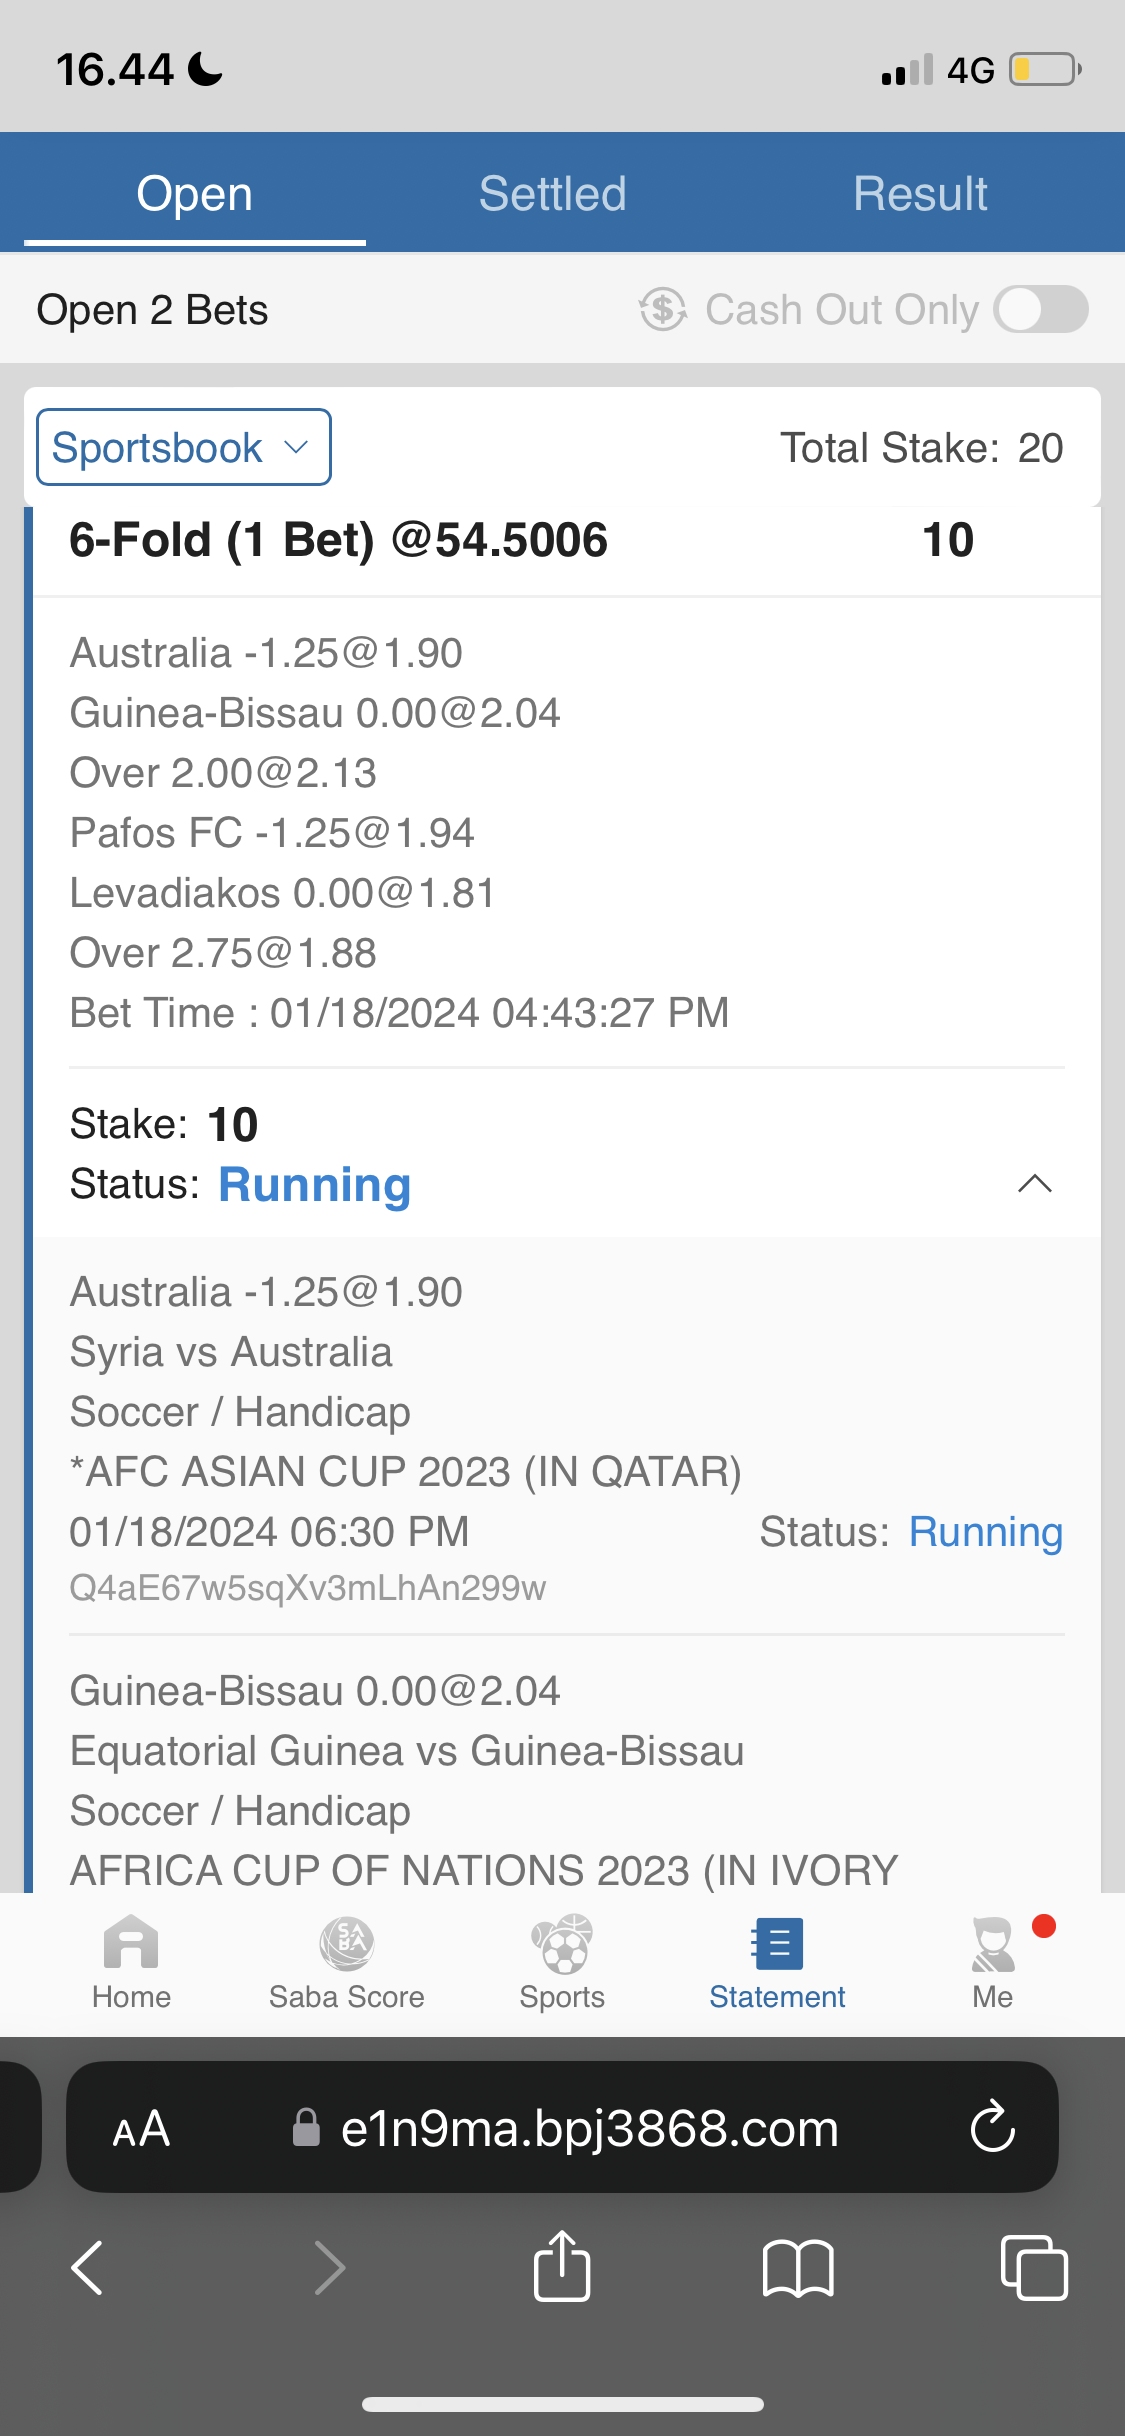Tap the Sports soccer ball icon
The image size is (1125, 2436).
562,1945
